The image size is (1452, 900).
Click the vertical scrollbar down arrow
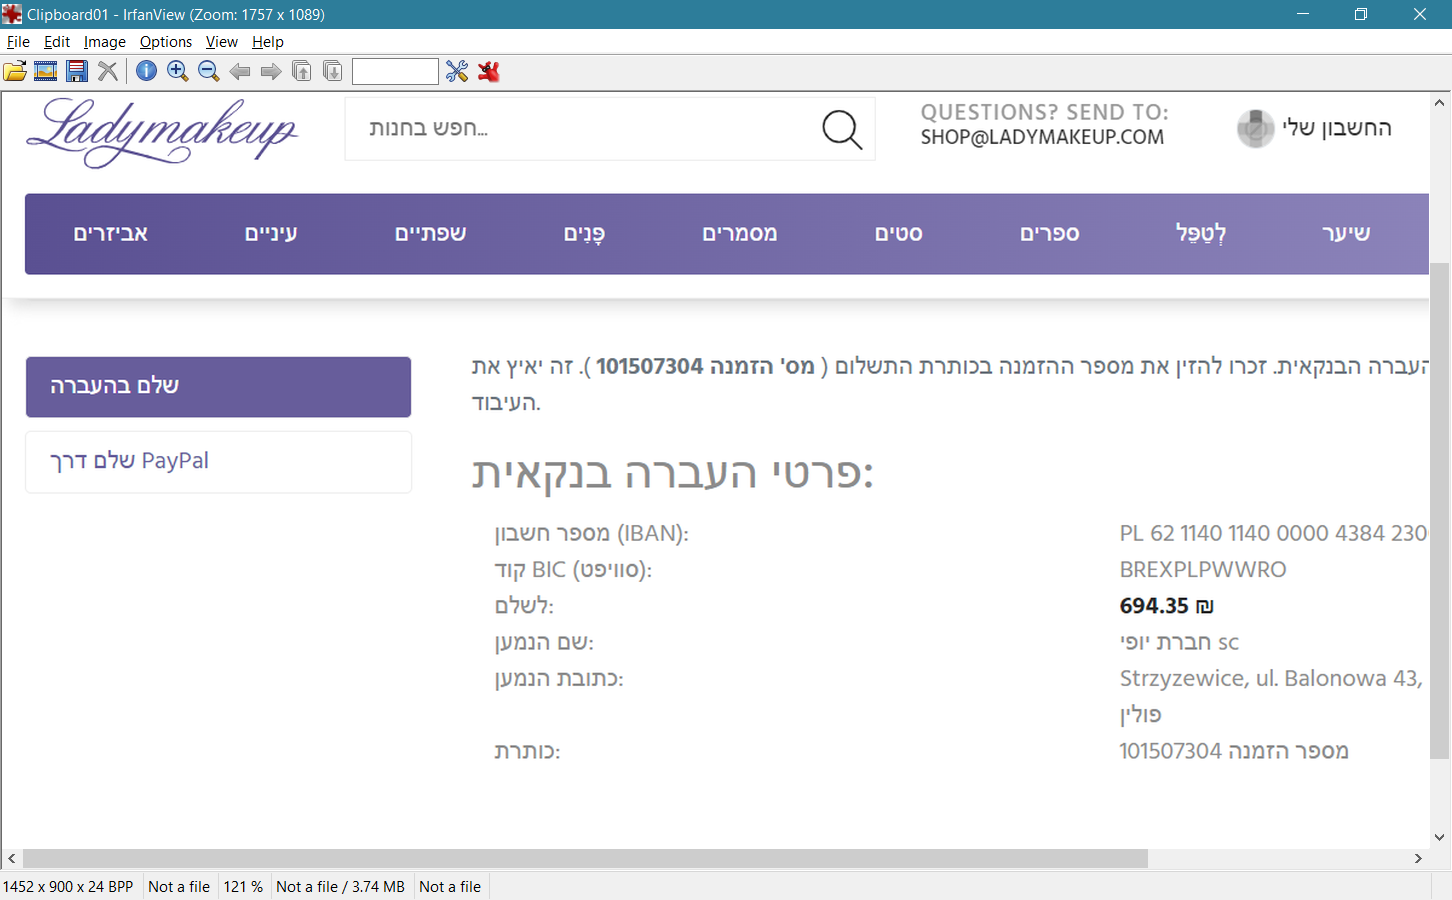pyautogui.click(x=1440, y=838)
